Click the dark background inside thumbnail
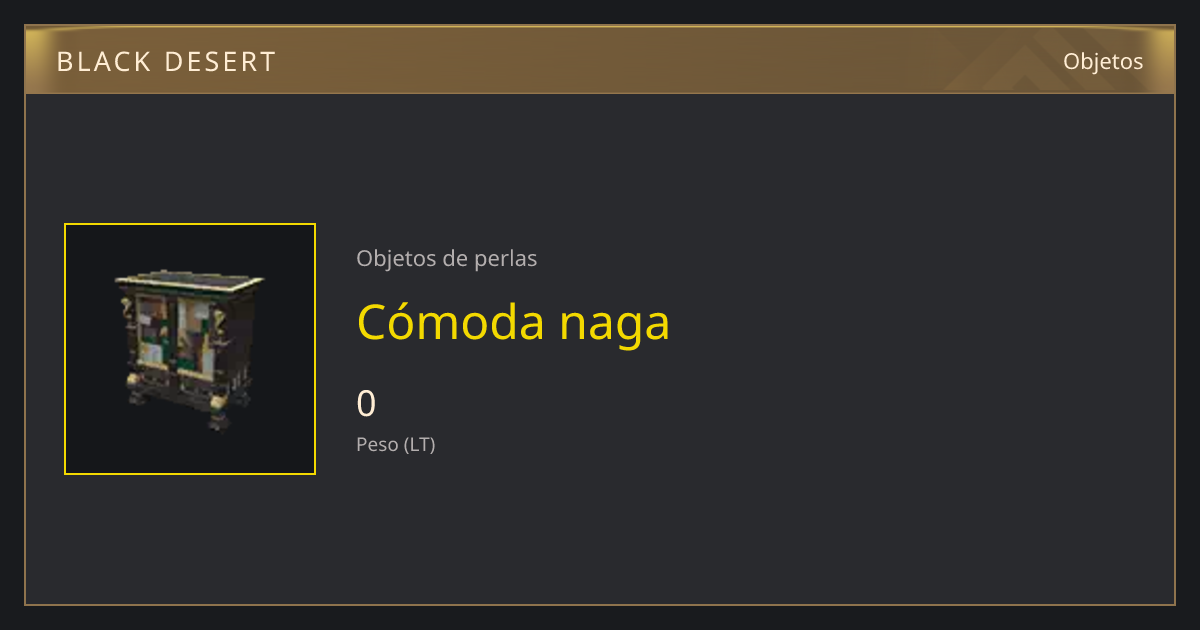The width and height of the screenshot is (1200, 630). coord(95,440)
